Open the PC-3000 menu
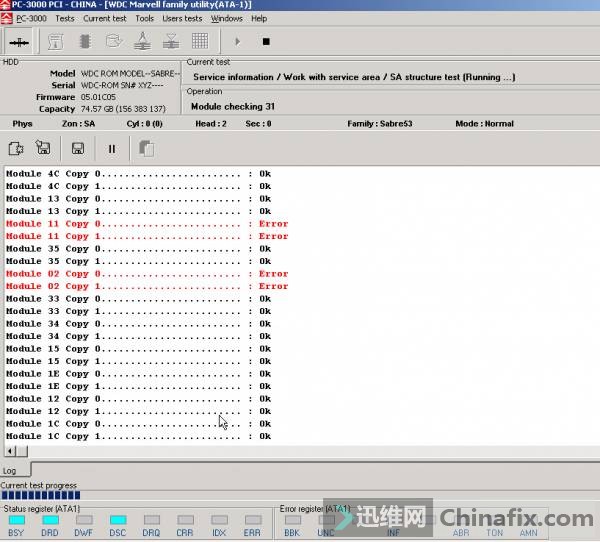Image resolution: width=600 pixels, height=542 pixels. coord(31,18)
